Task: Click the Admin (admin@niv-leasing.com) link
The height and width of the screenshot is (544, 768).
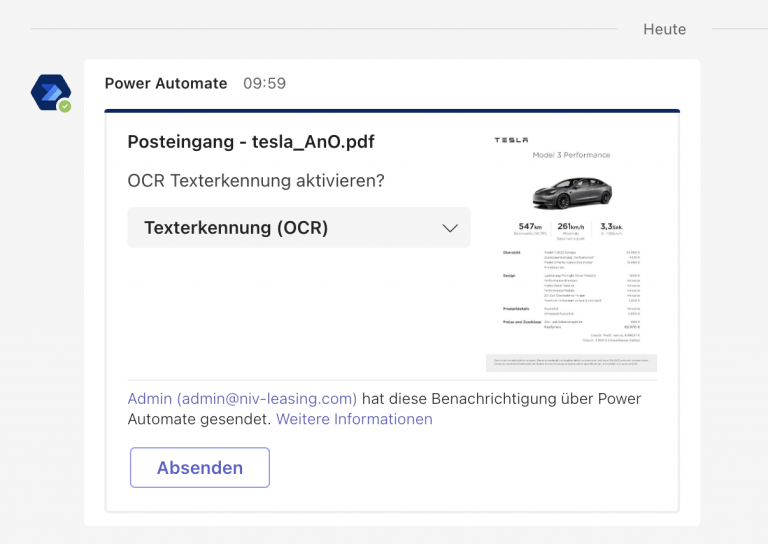Action: point(242,399)
